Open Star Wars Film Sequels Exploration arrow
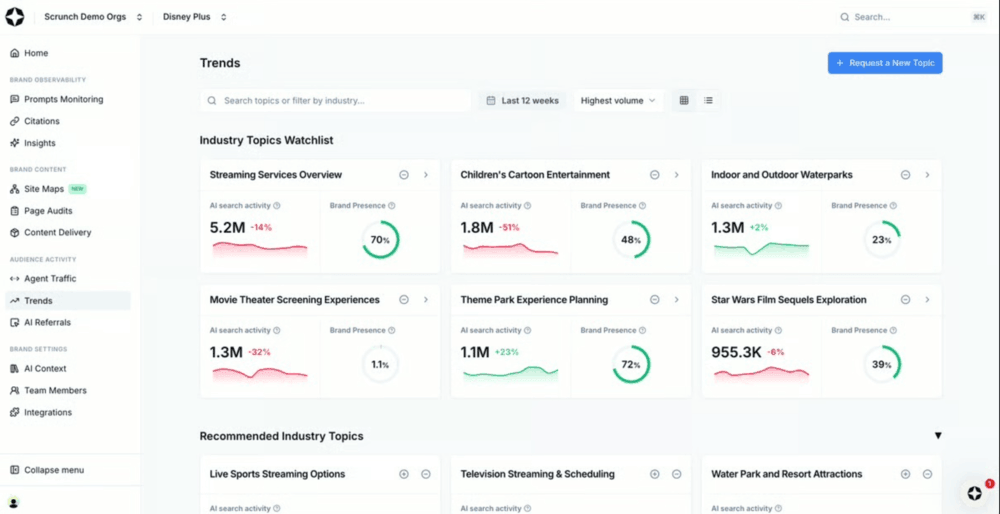1000x514 pixels. pyautogui.click(x=927, y=300)
